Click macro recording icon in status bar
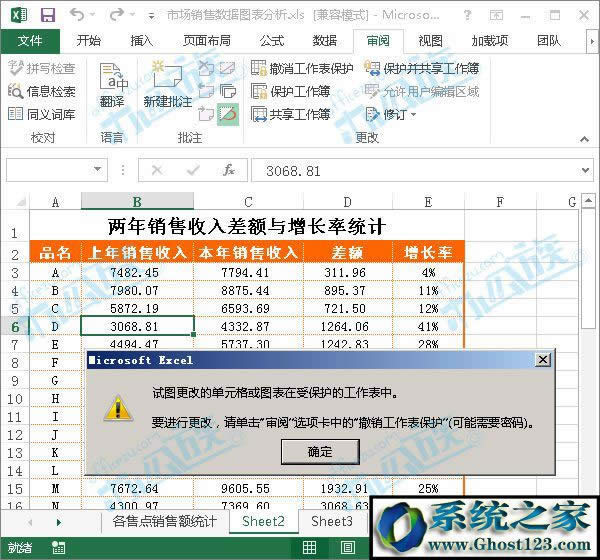 (59, 547)
